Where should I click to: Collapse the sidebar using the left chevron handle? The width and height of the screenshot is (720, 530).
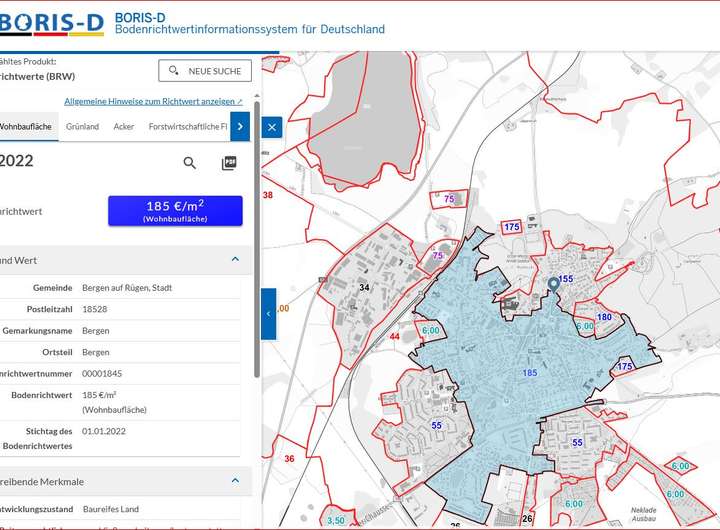[269, 314]
